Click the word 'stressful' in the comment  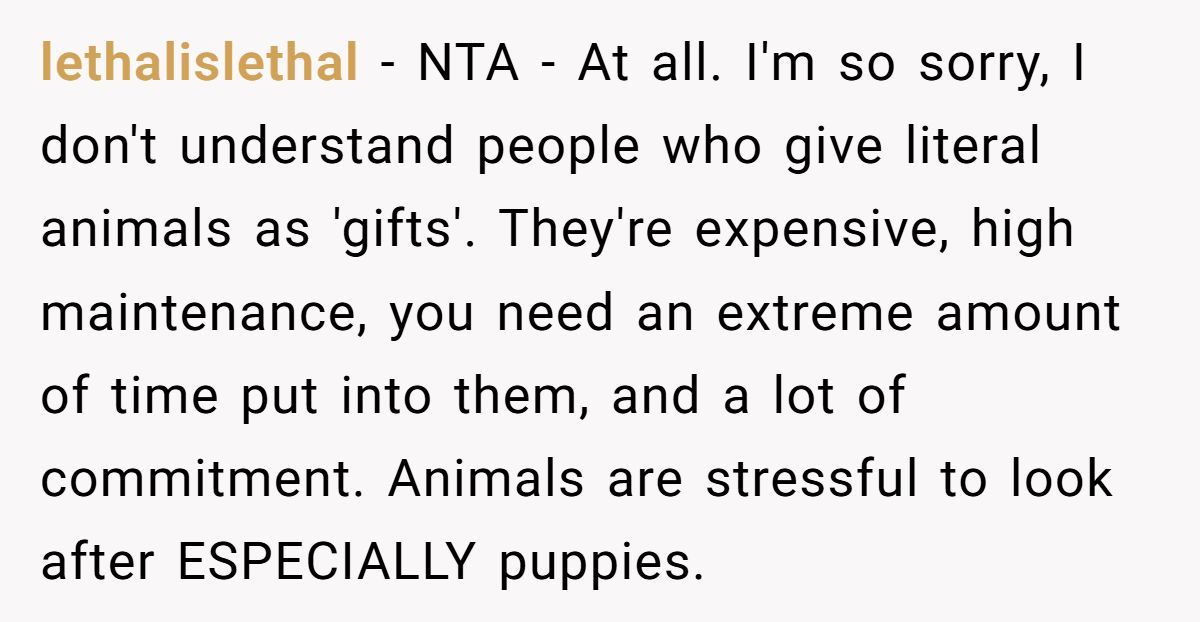(811, 479)
